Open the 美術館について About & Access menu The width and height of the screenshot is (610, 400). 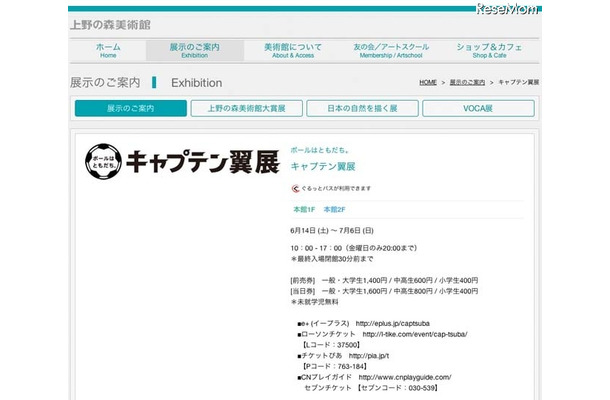[293, 51]
